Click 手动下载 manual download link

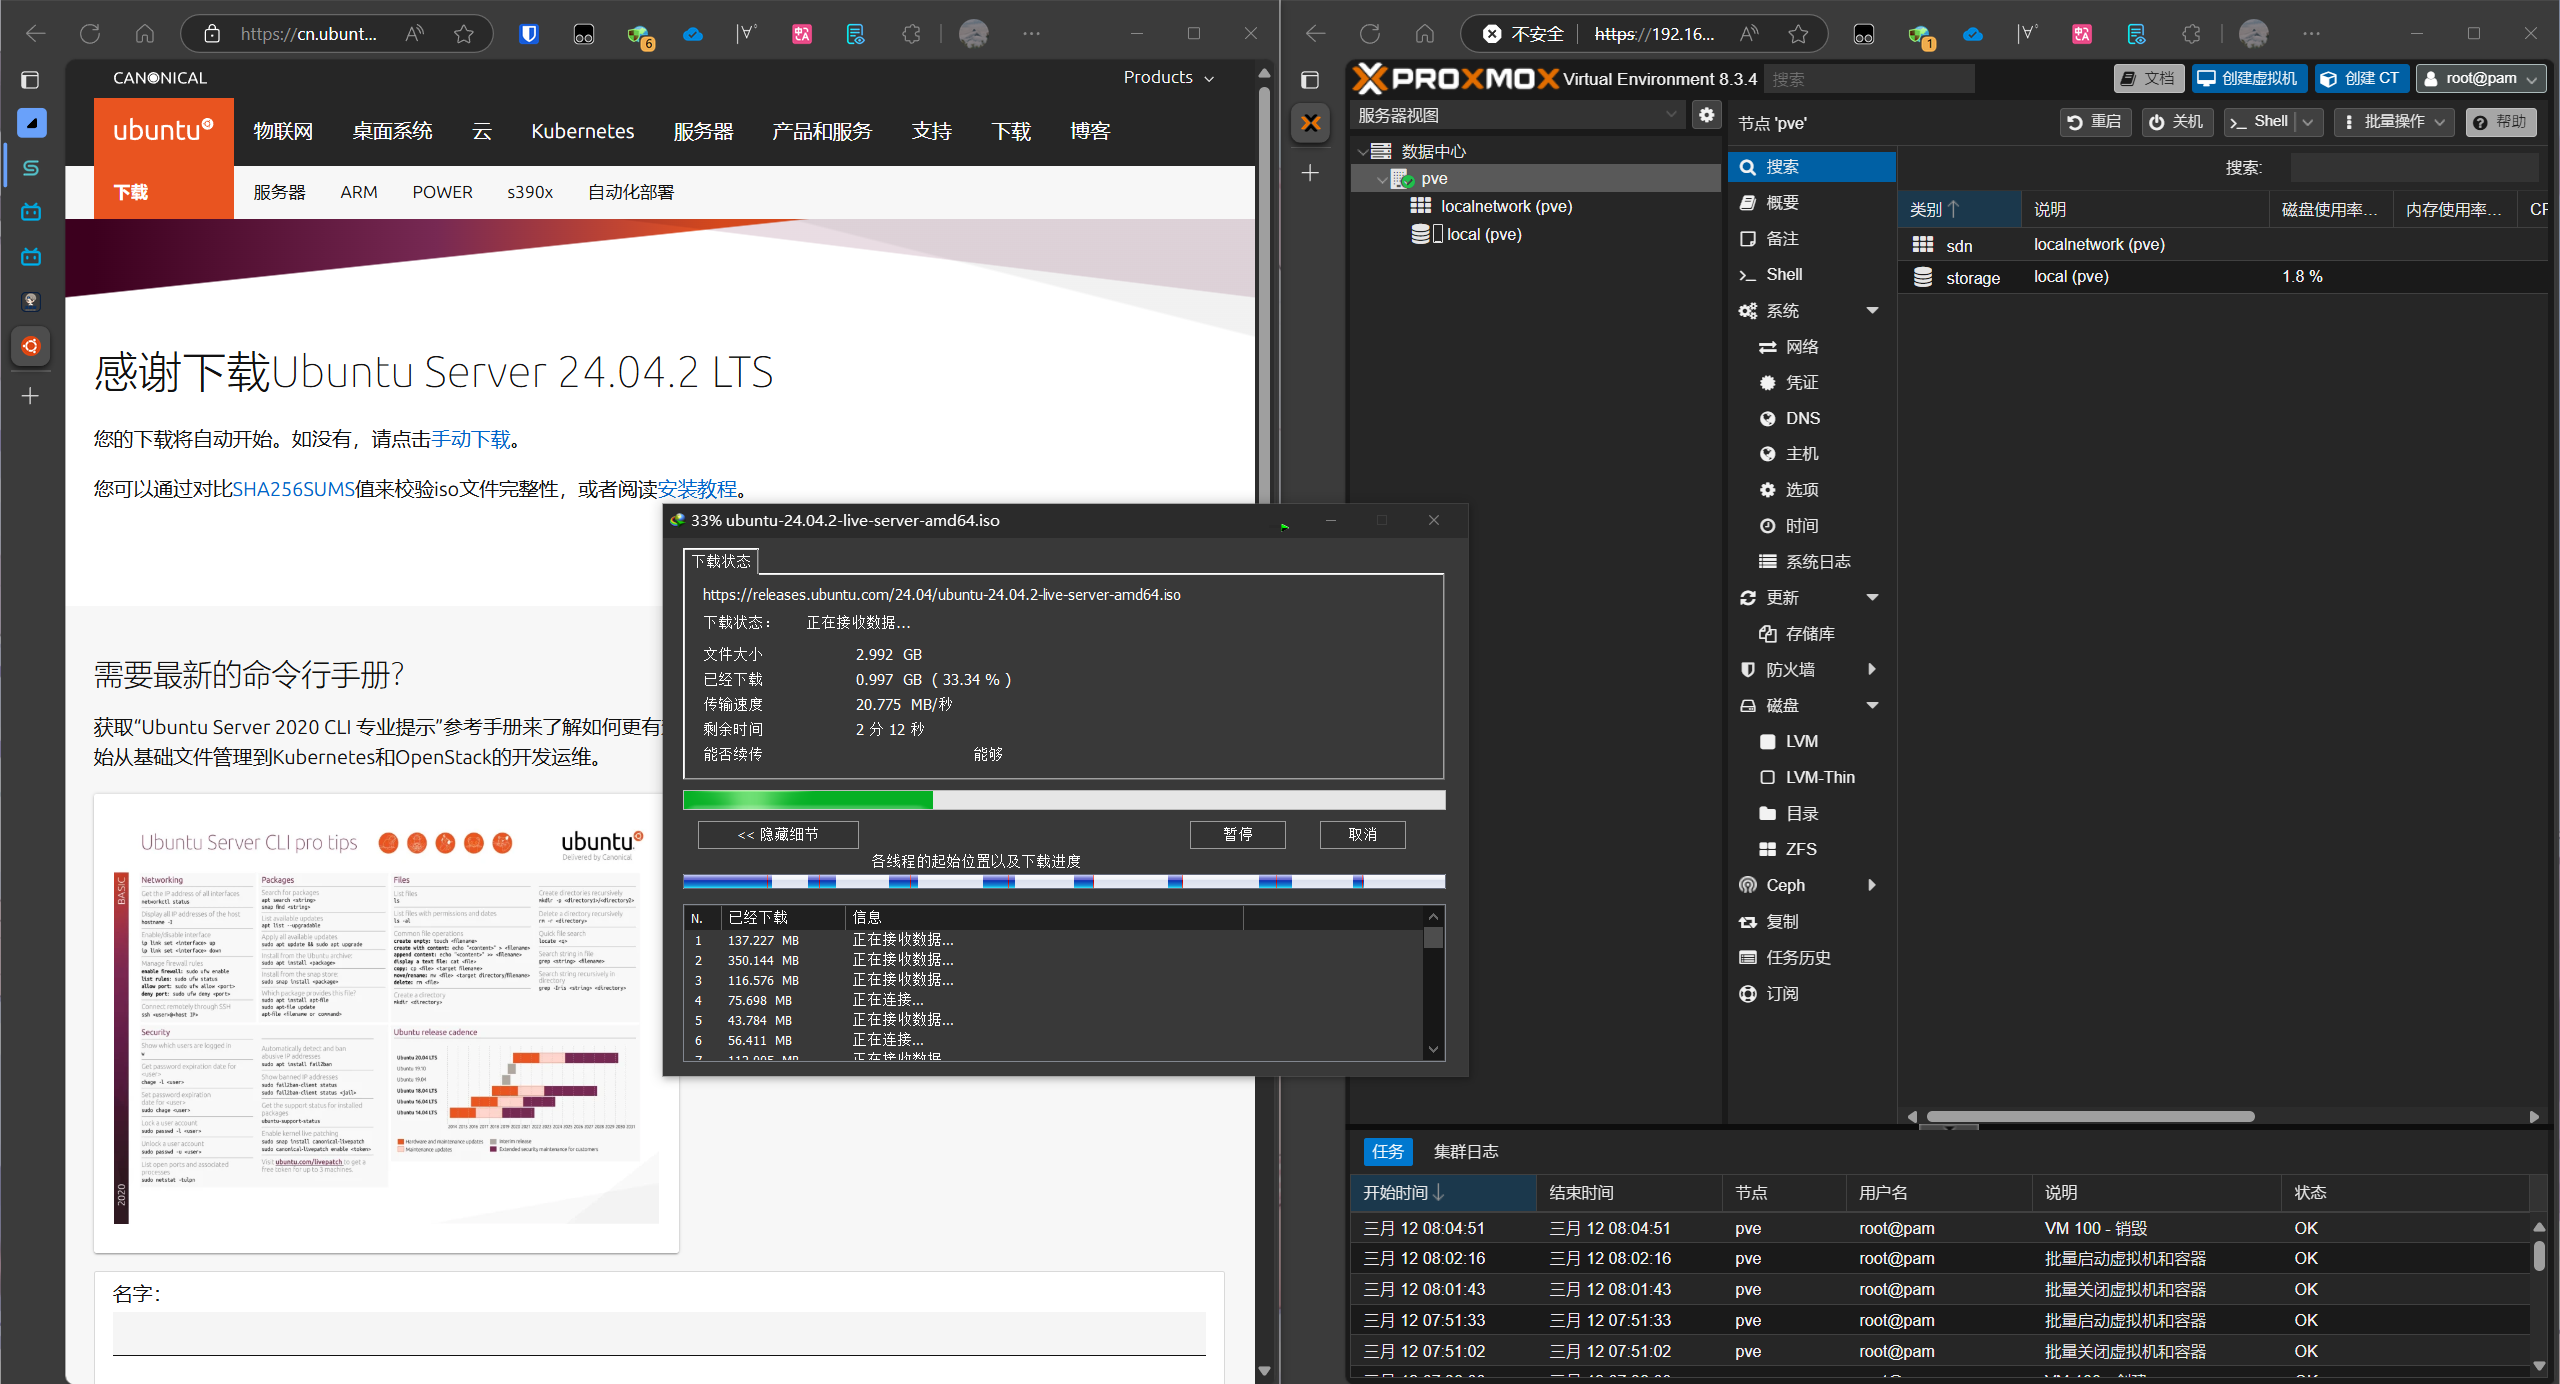tap(470, 440)
